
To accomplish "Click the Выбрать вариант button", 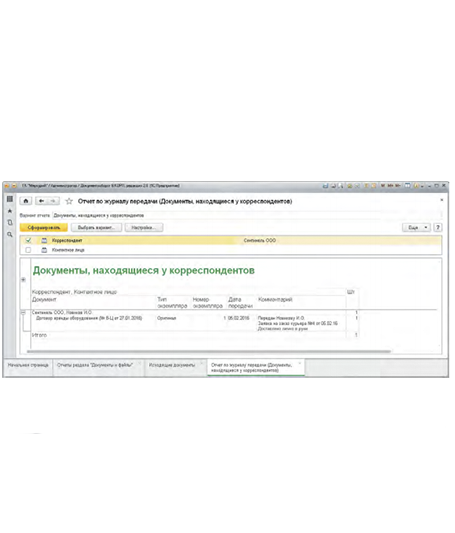I will tap(96, 227).
